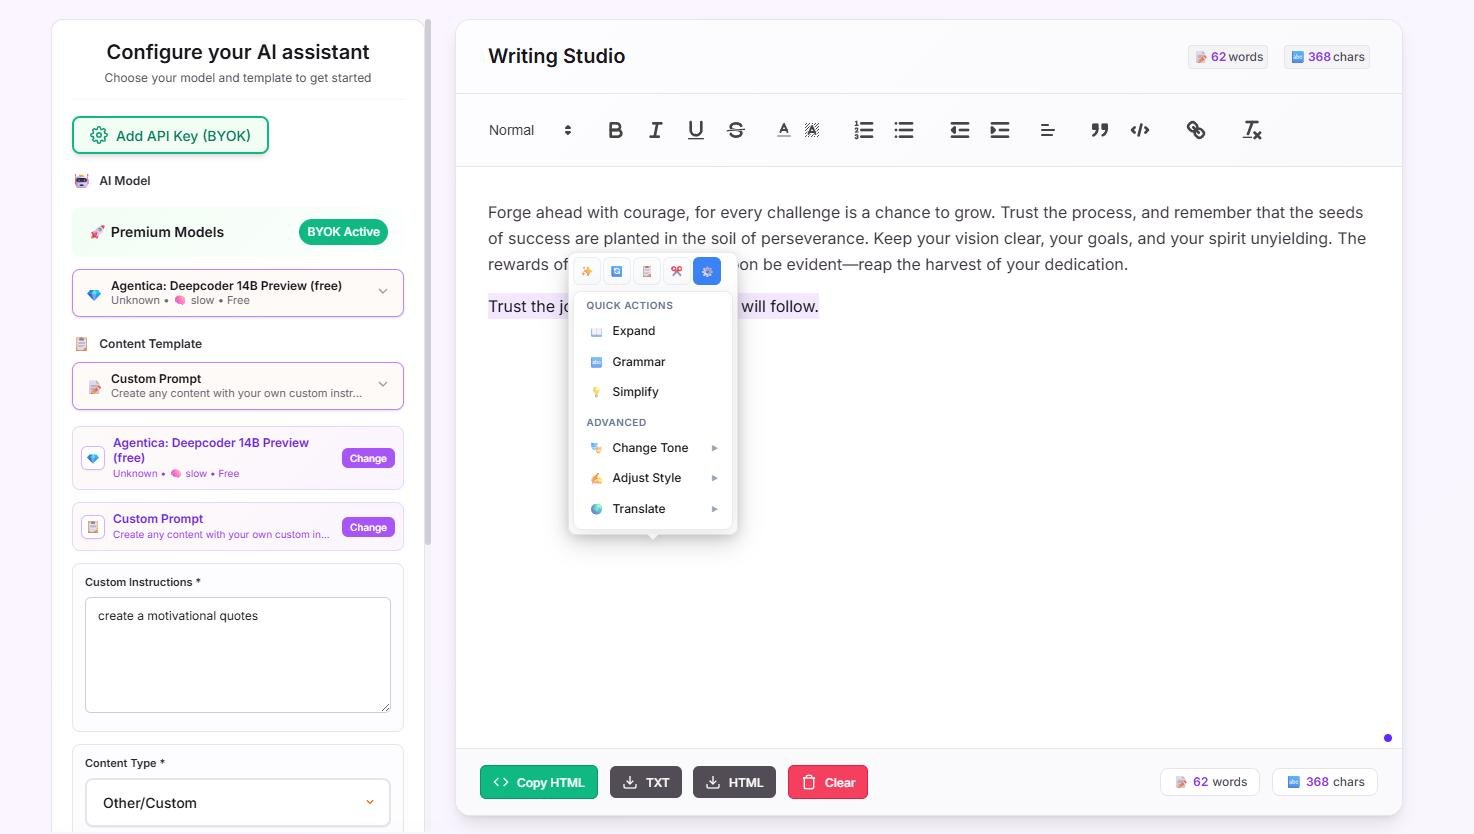Click the sparkle icon in floating toolbar
This screenshot has height=834, width=1474.
point(587,271)
